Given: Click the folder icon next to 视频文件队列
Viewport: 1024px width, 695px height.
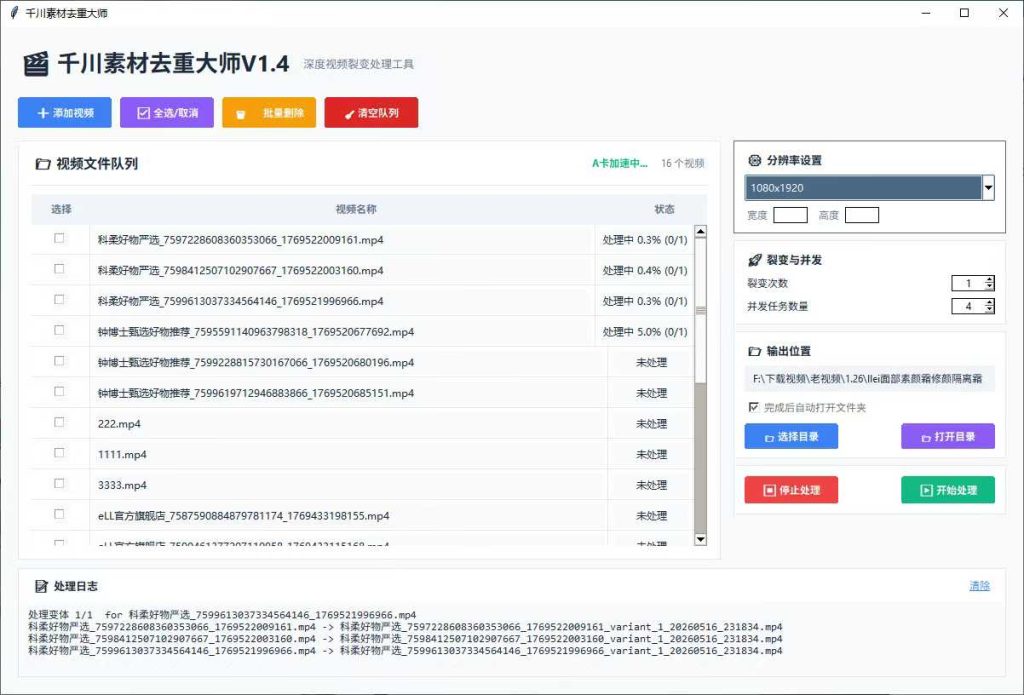Looking at the screenshot, I should 42,164.
